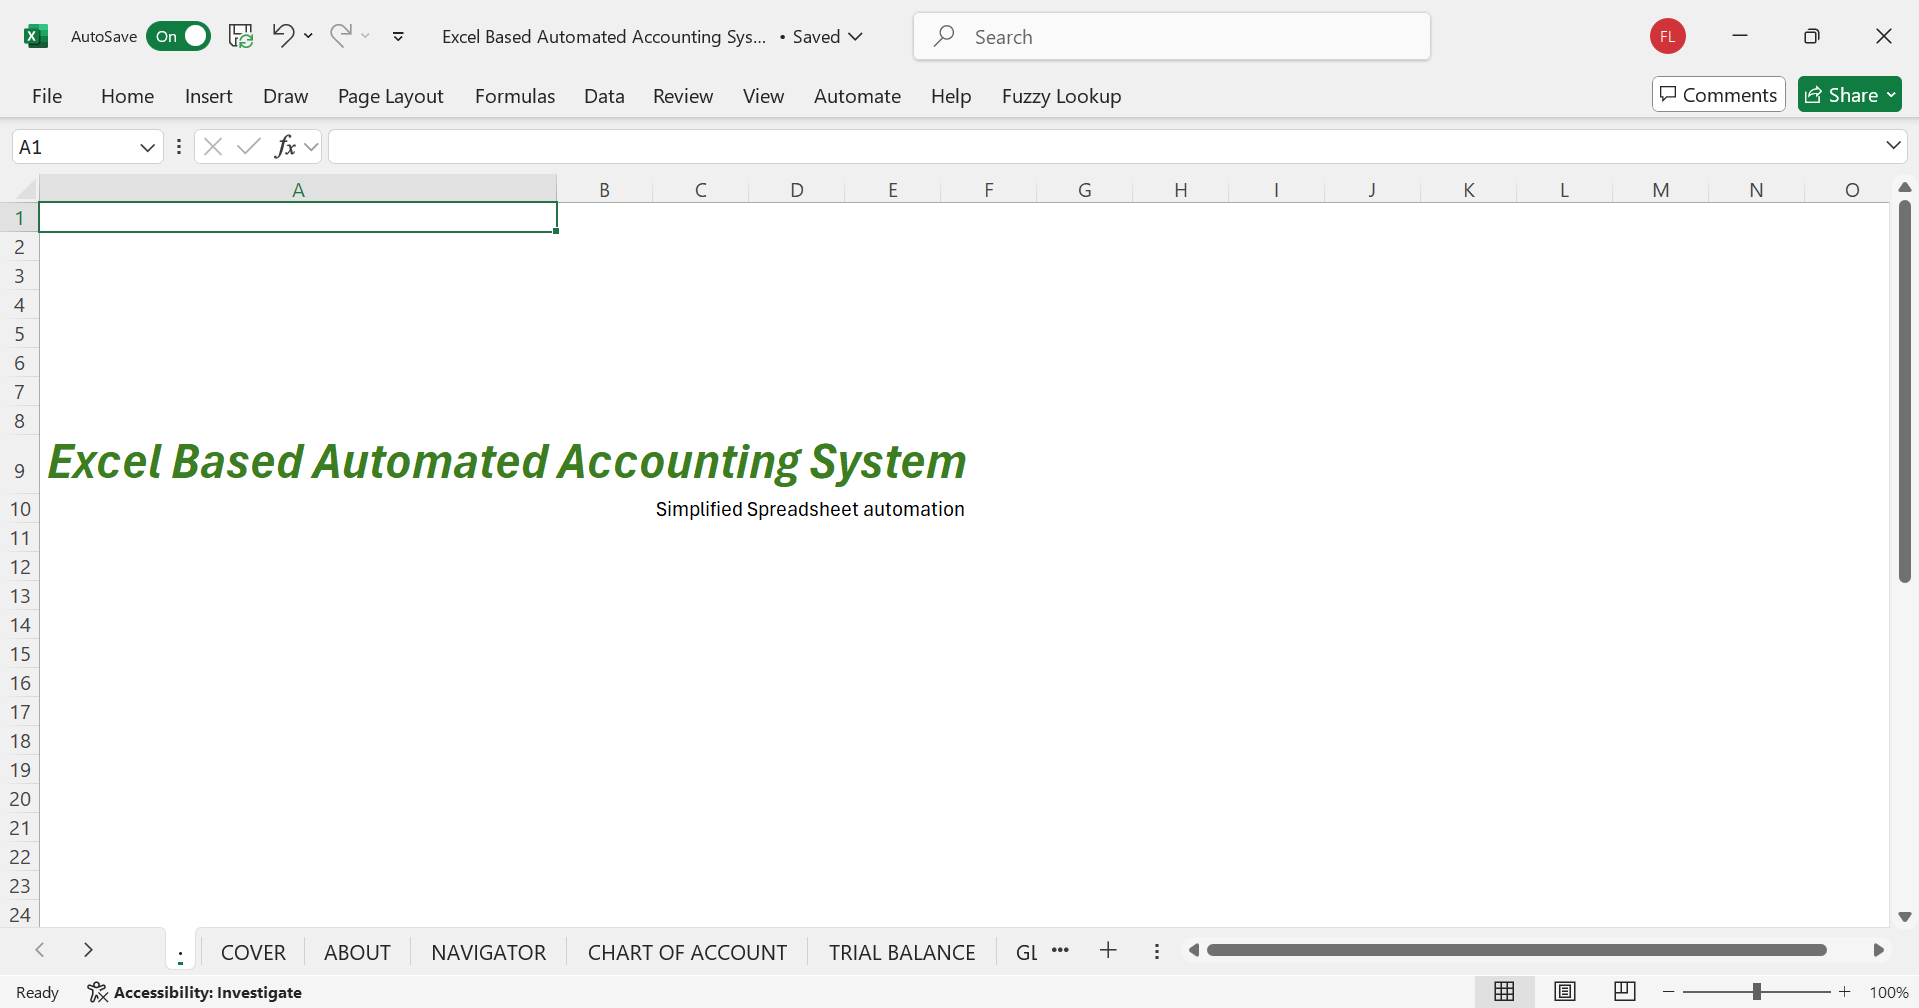The image size is (1919, 1008).
Task: Open the Share button dropdown arrow
Action: (x=1891, y=95)
